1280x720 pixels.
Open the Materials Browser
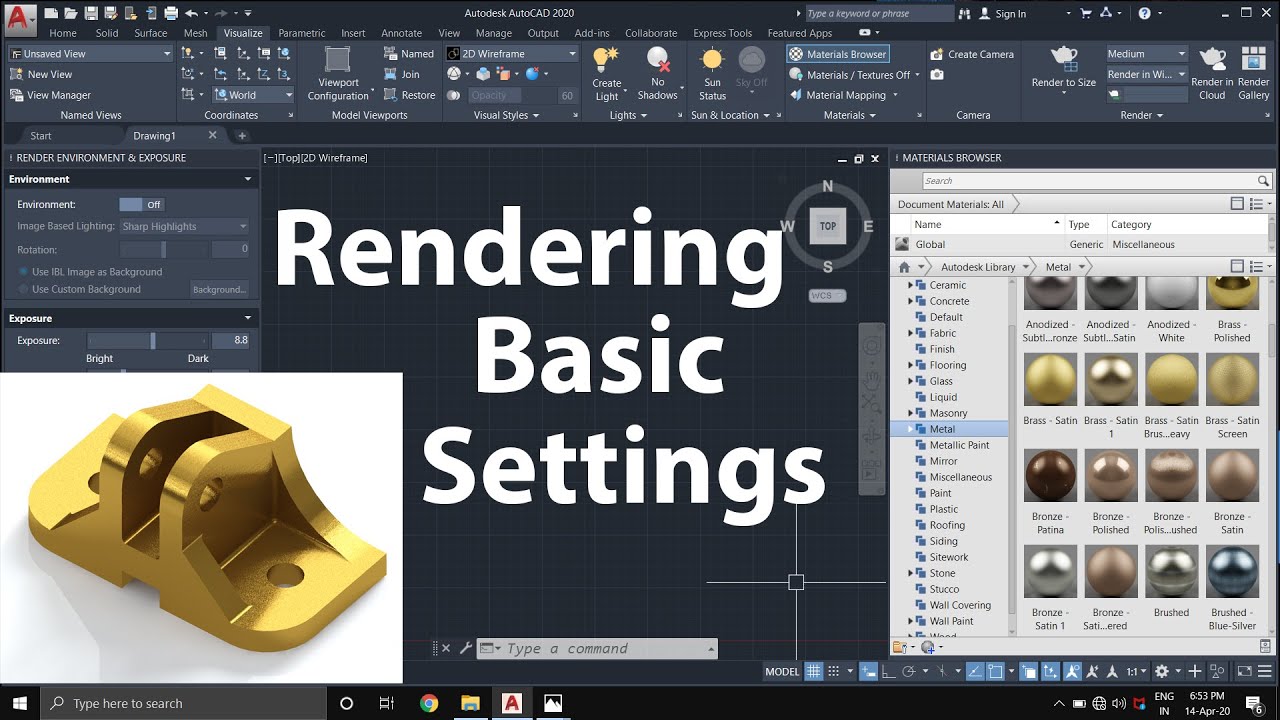[837, 54]
